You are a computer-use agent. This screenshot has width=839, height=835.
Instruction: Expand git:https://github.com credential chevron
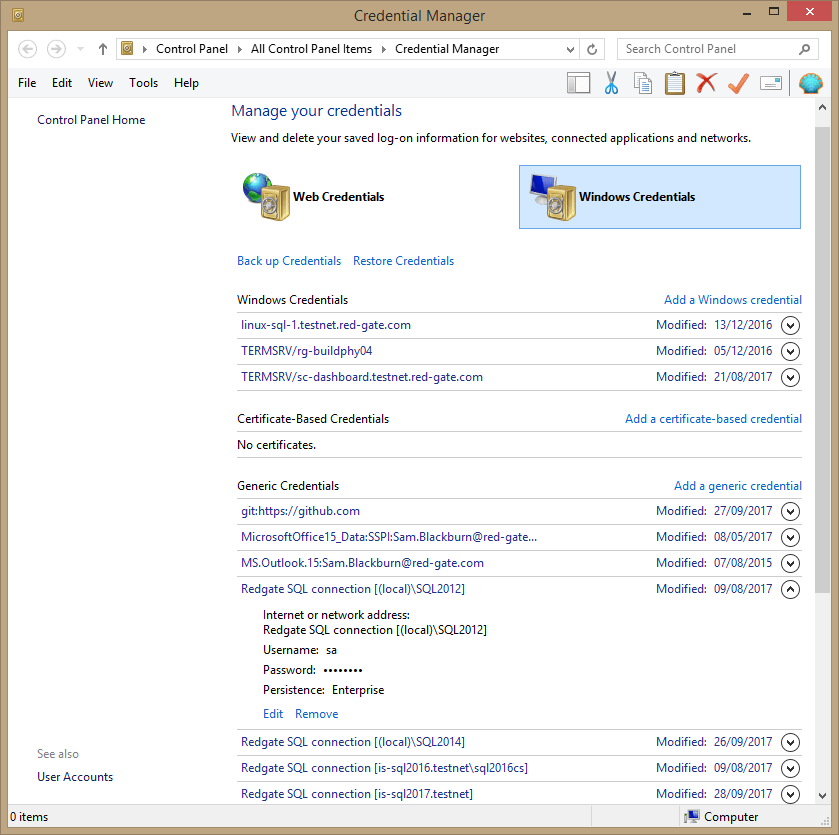tap(790, 511)
